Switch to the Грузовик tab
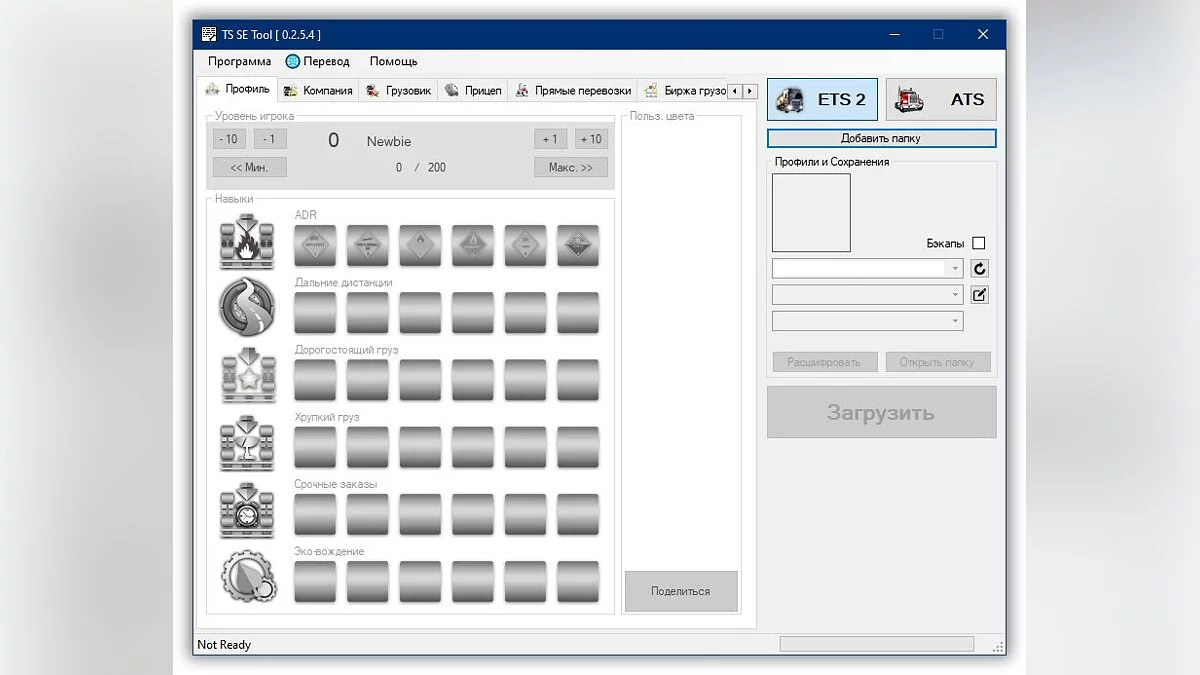 (399, 91)
